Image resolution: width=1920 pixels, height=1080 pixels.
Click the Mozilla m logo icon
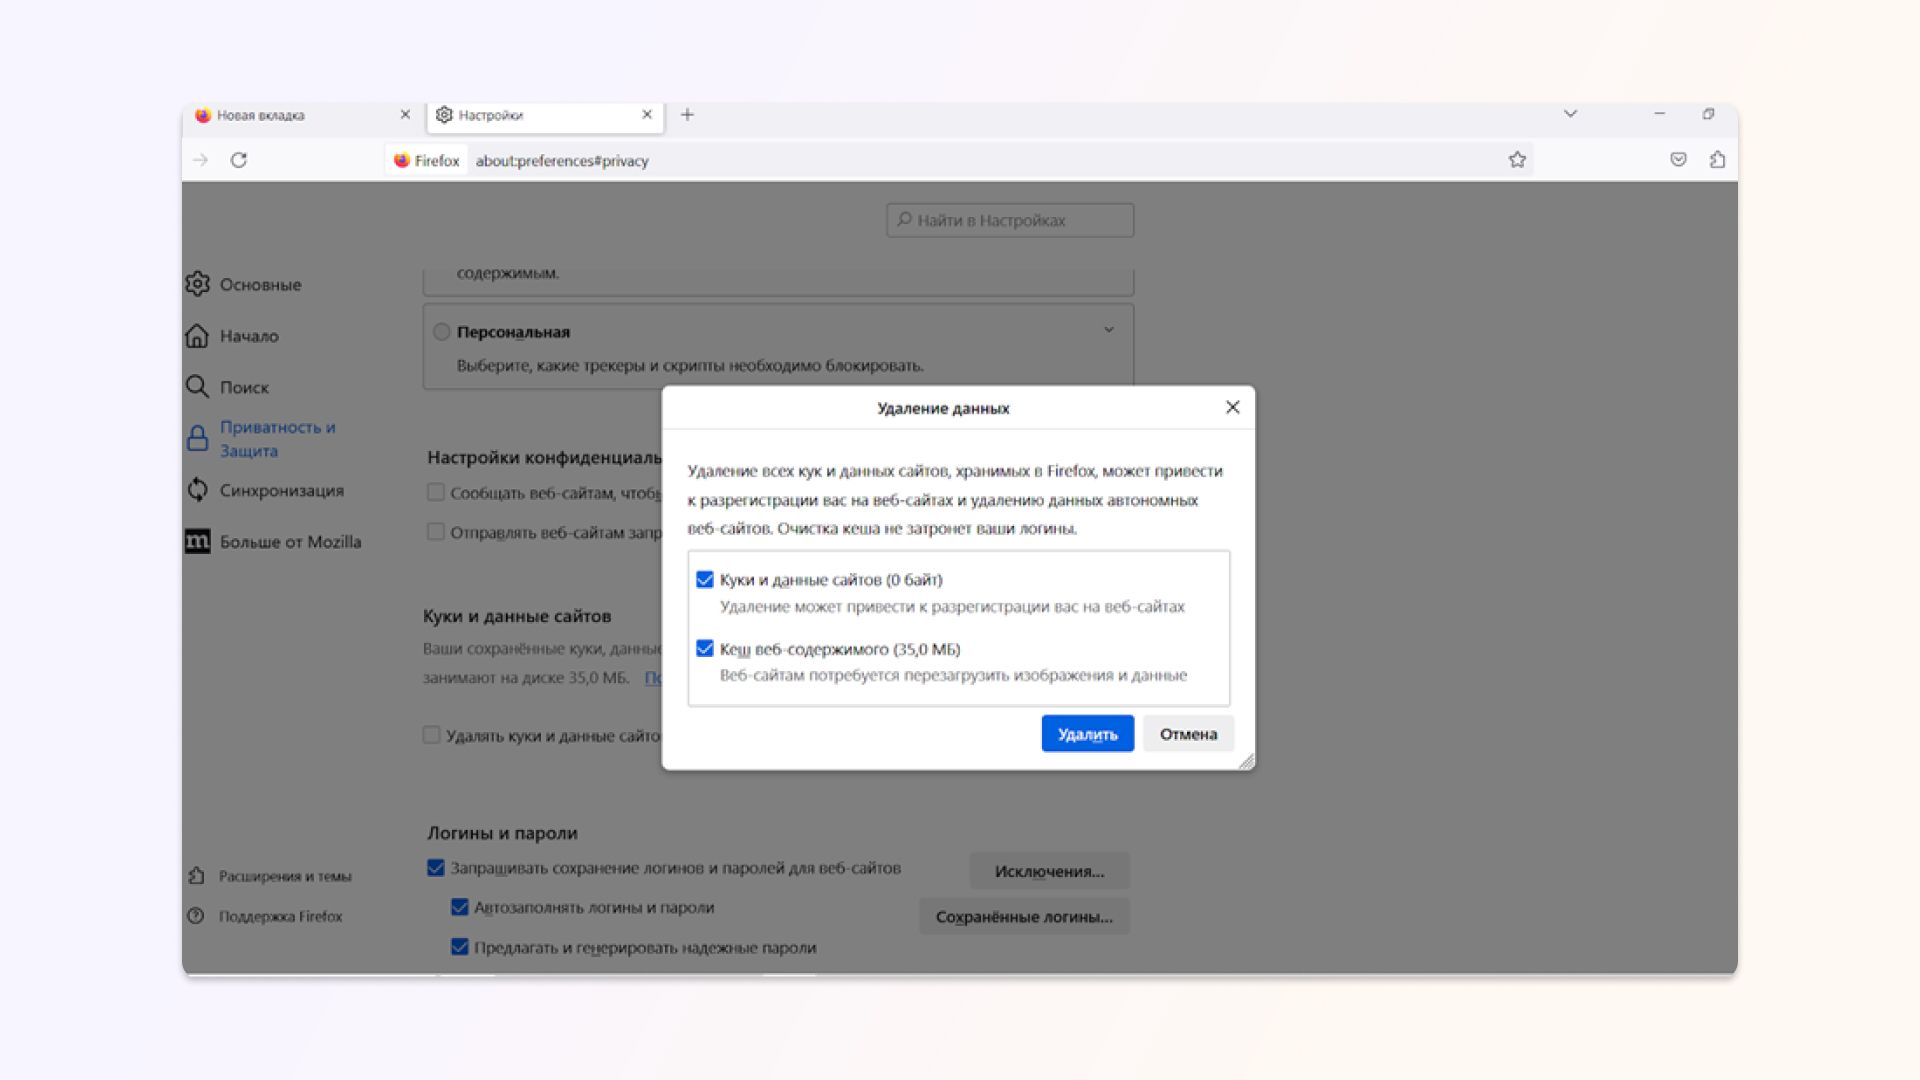click(197, 542)
